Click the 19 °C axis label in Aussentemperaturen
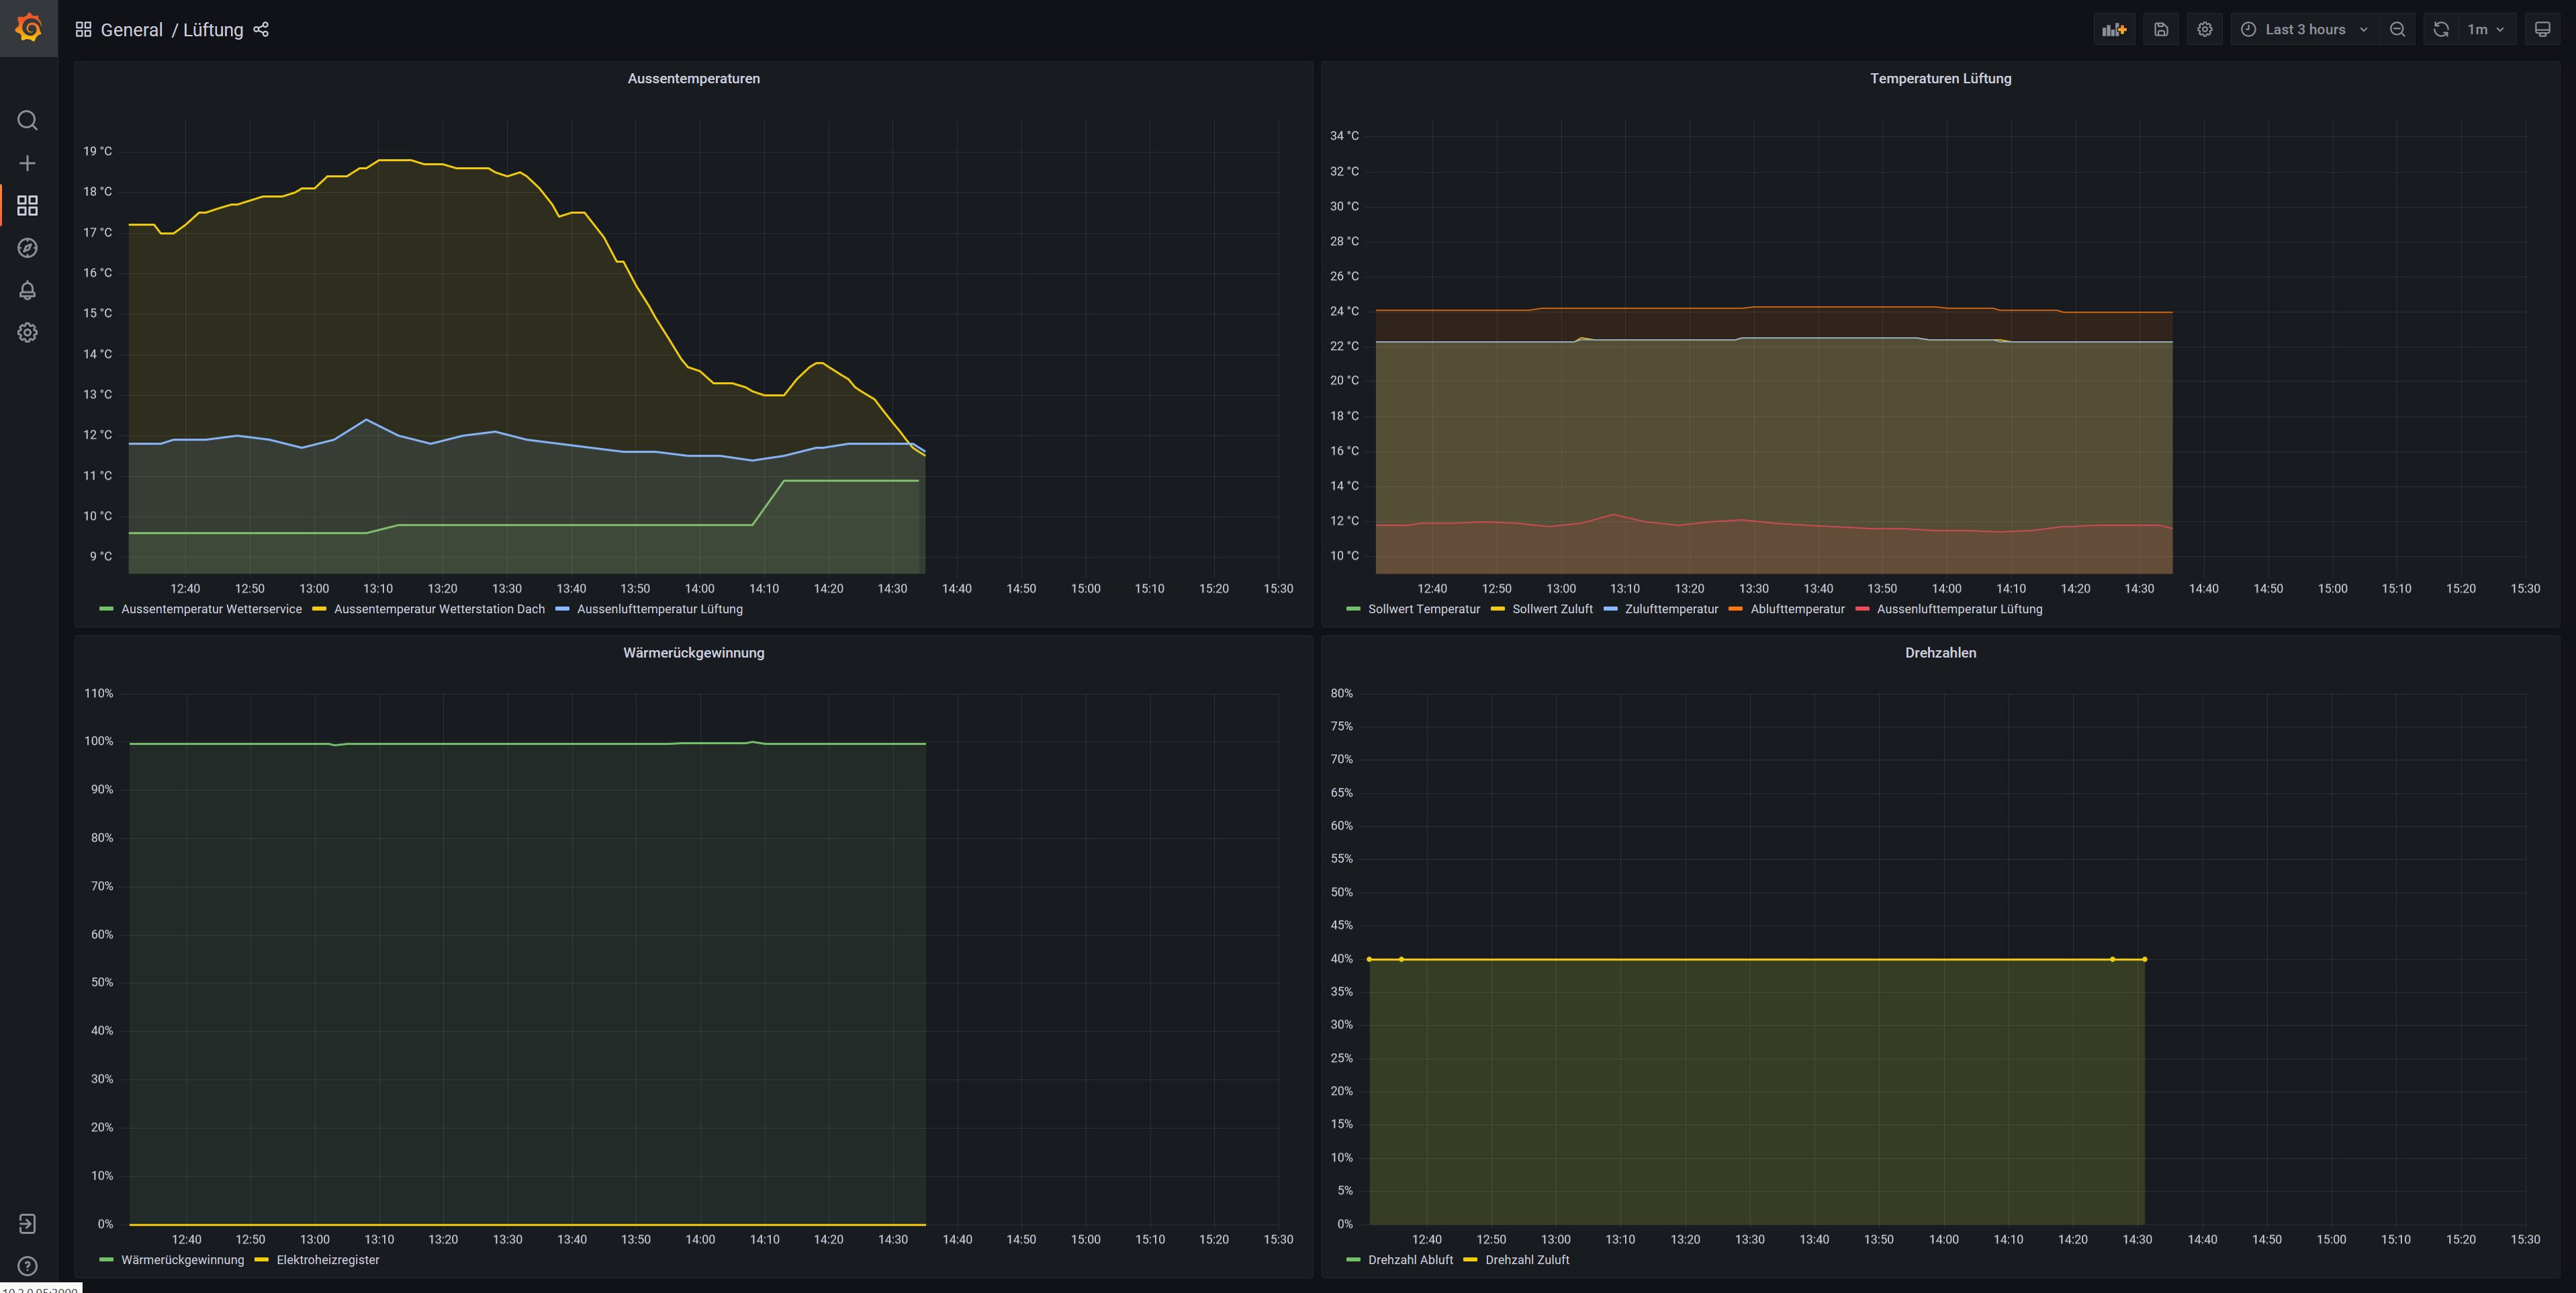The image size is (2576, 1293). (x=98, y=151)
